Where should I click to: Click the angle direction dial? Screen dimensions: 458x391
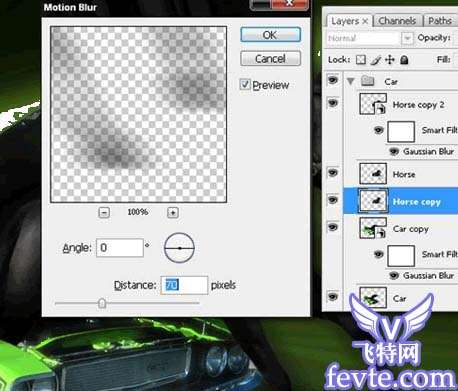click(179, 248)
